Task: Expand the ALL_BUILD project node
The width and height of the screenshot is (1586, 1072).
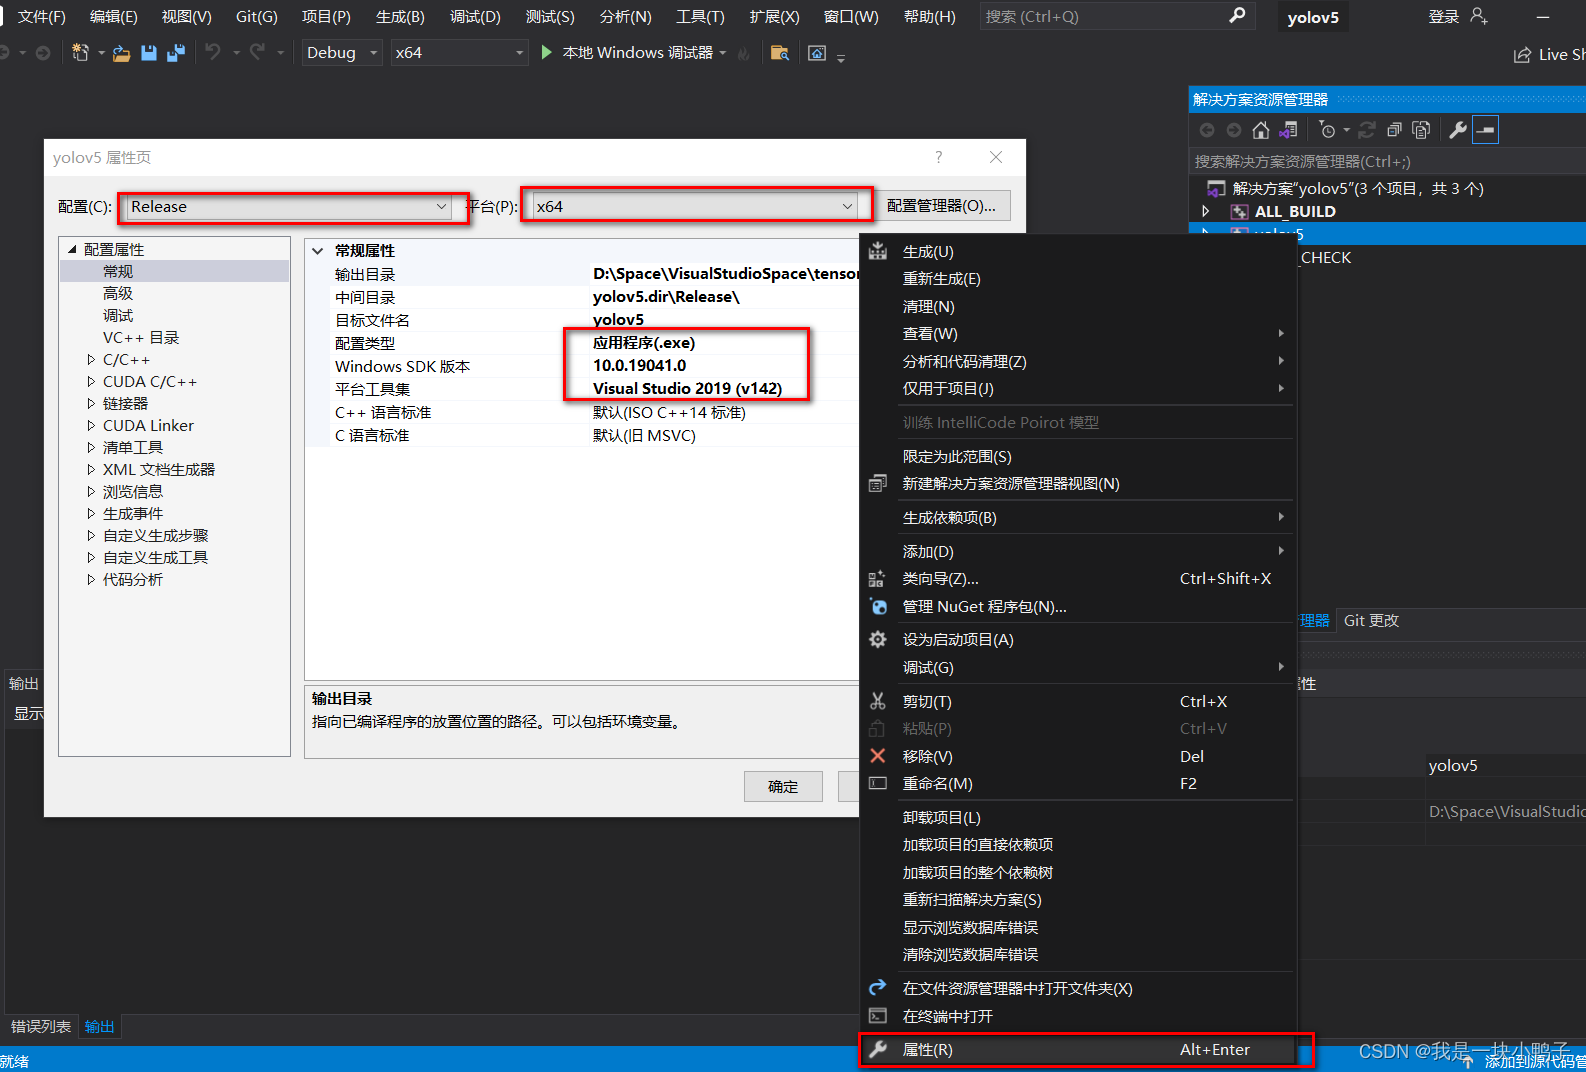Action: pos(1206,211)
